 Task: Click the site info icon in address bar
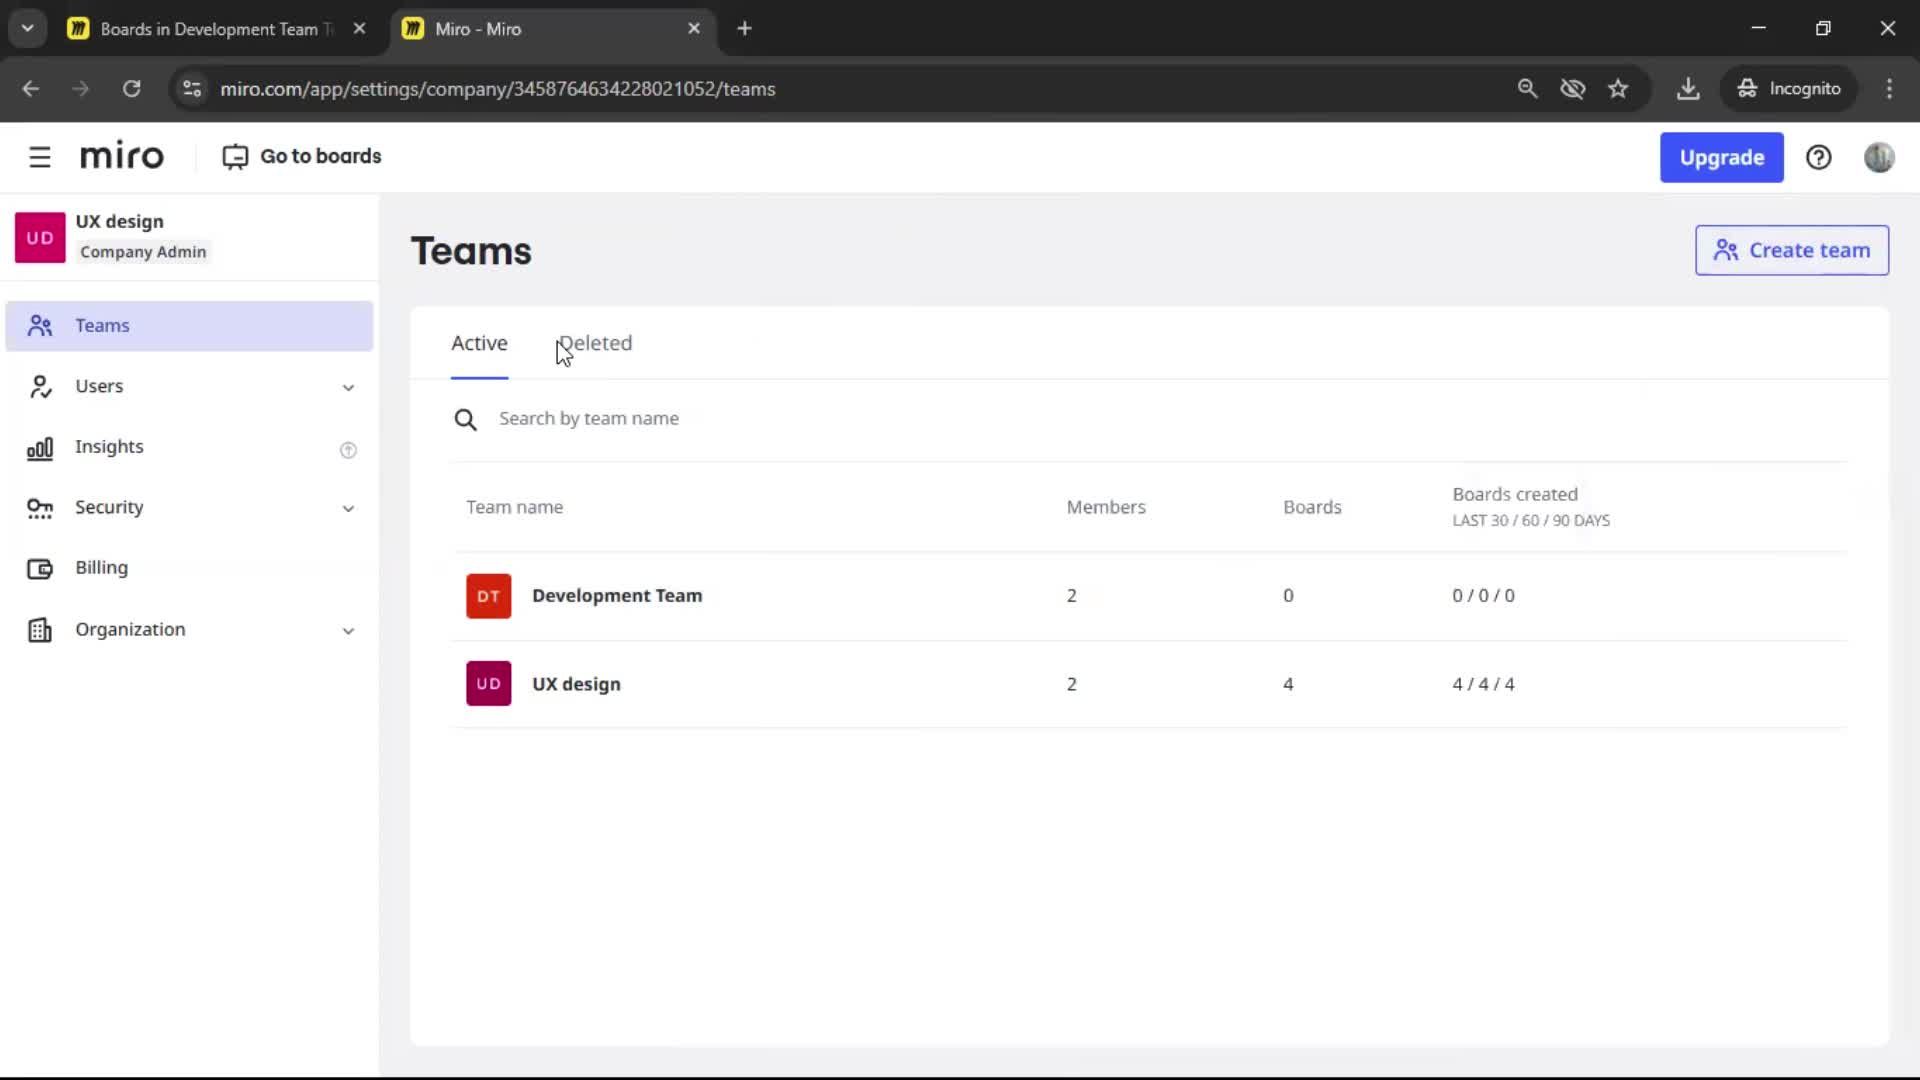point(192,88)
